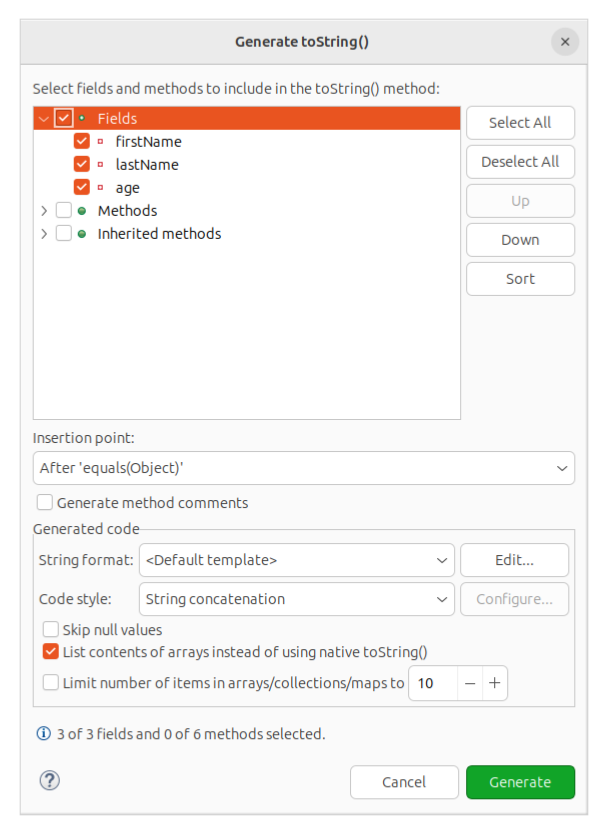Viewport: 606px width, 834px height.
Task: Select the age field row
Action: pos(128,188)
